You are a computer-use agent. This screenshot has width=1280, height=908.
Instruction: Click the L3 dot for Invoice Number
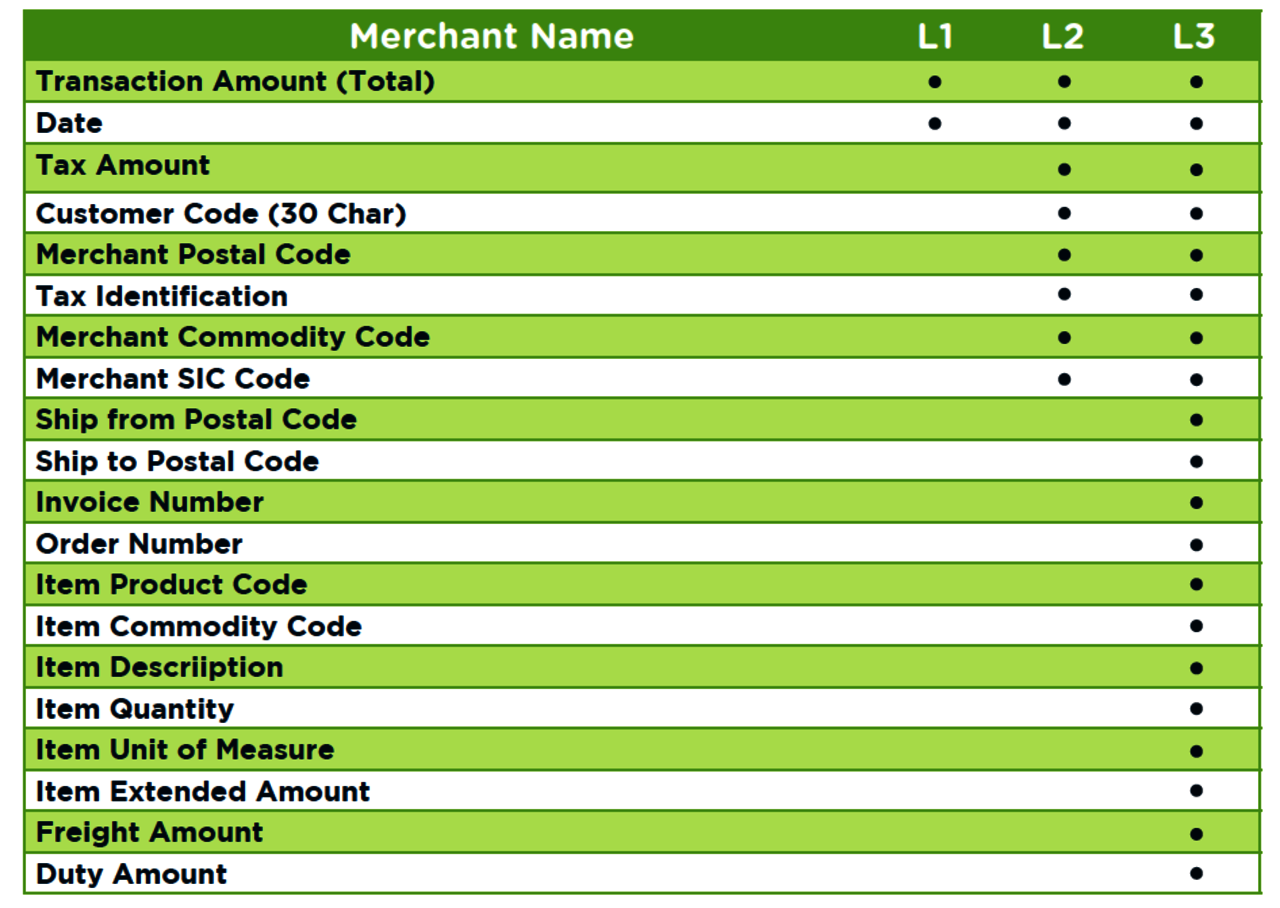1196,502
